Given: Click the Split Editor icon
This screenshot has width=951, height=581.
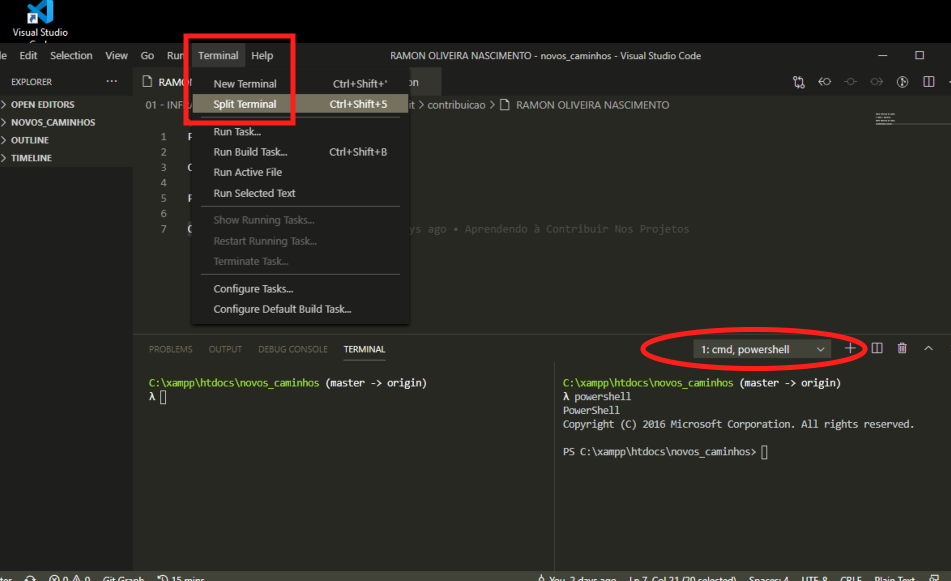Looking at the screenshot, I should coord(928,81).
